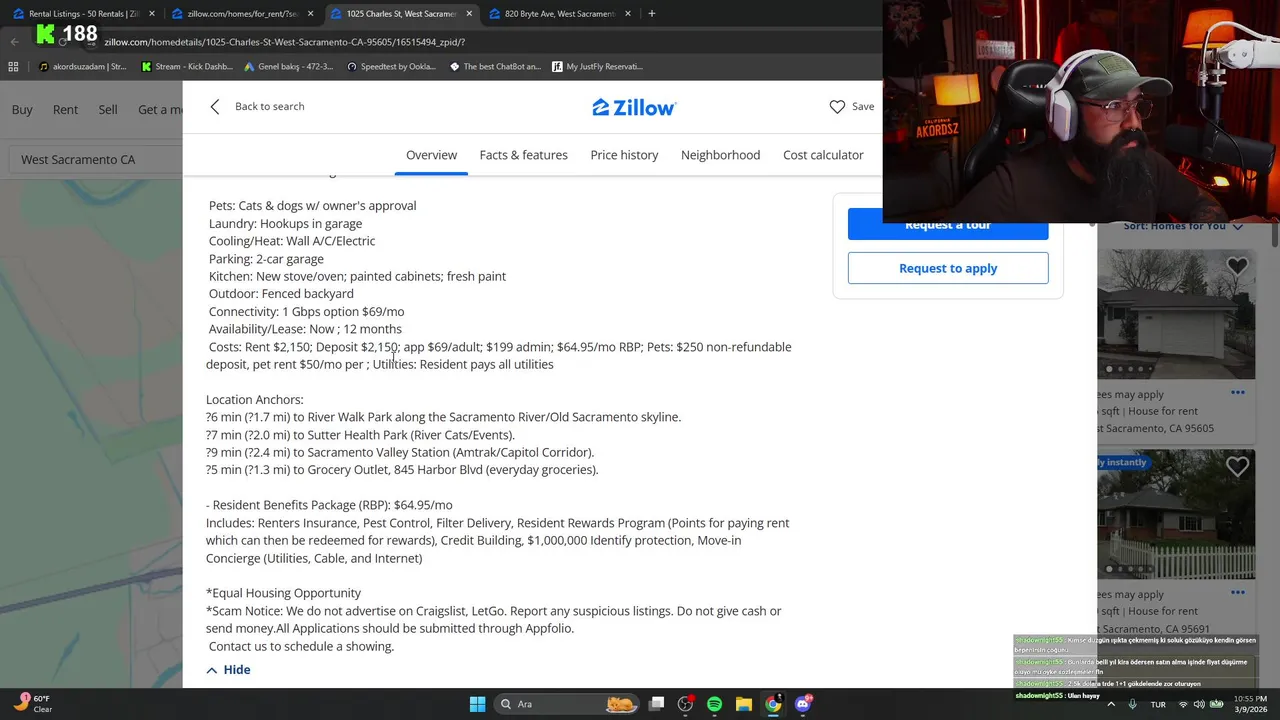
Task: Open Task View in the taskbar
Action: tap(656, 704)
